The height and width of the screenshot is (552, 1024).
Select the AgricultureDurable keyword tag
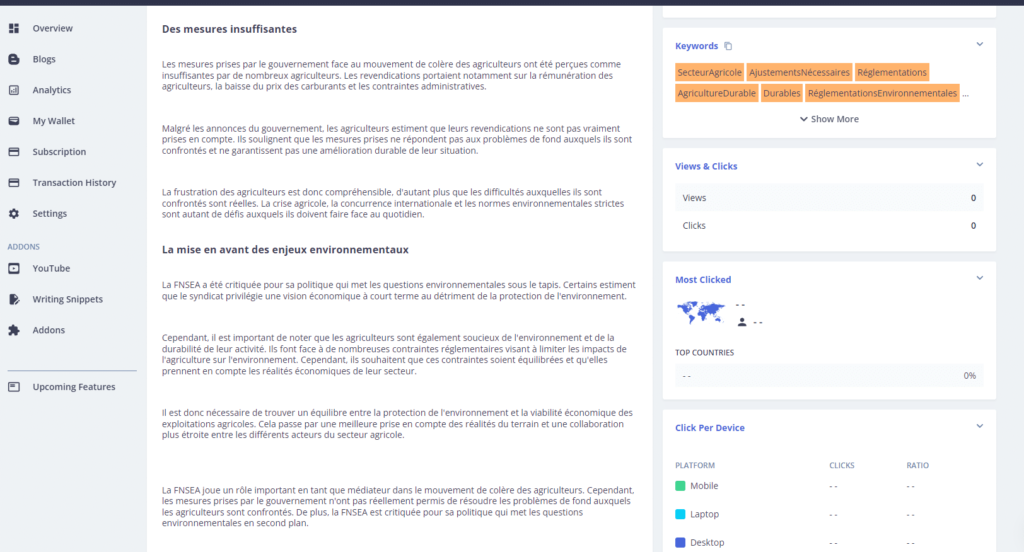click(716, 93)
